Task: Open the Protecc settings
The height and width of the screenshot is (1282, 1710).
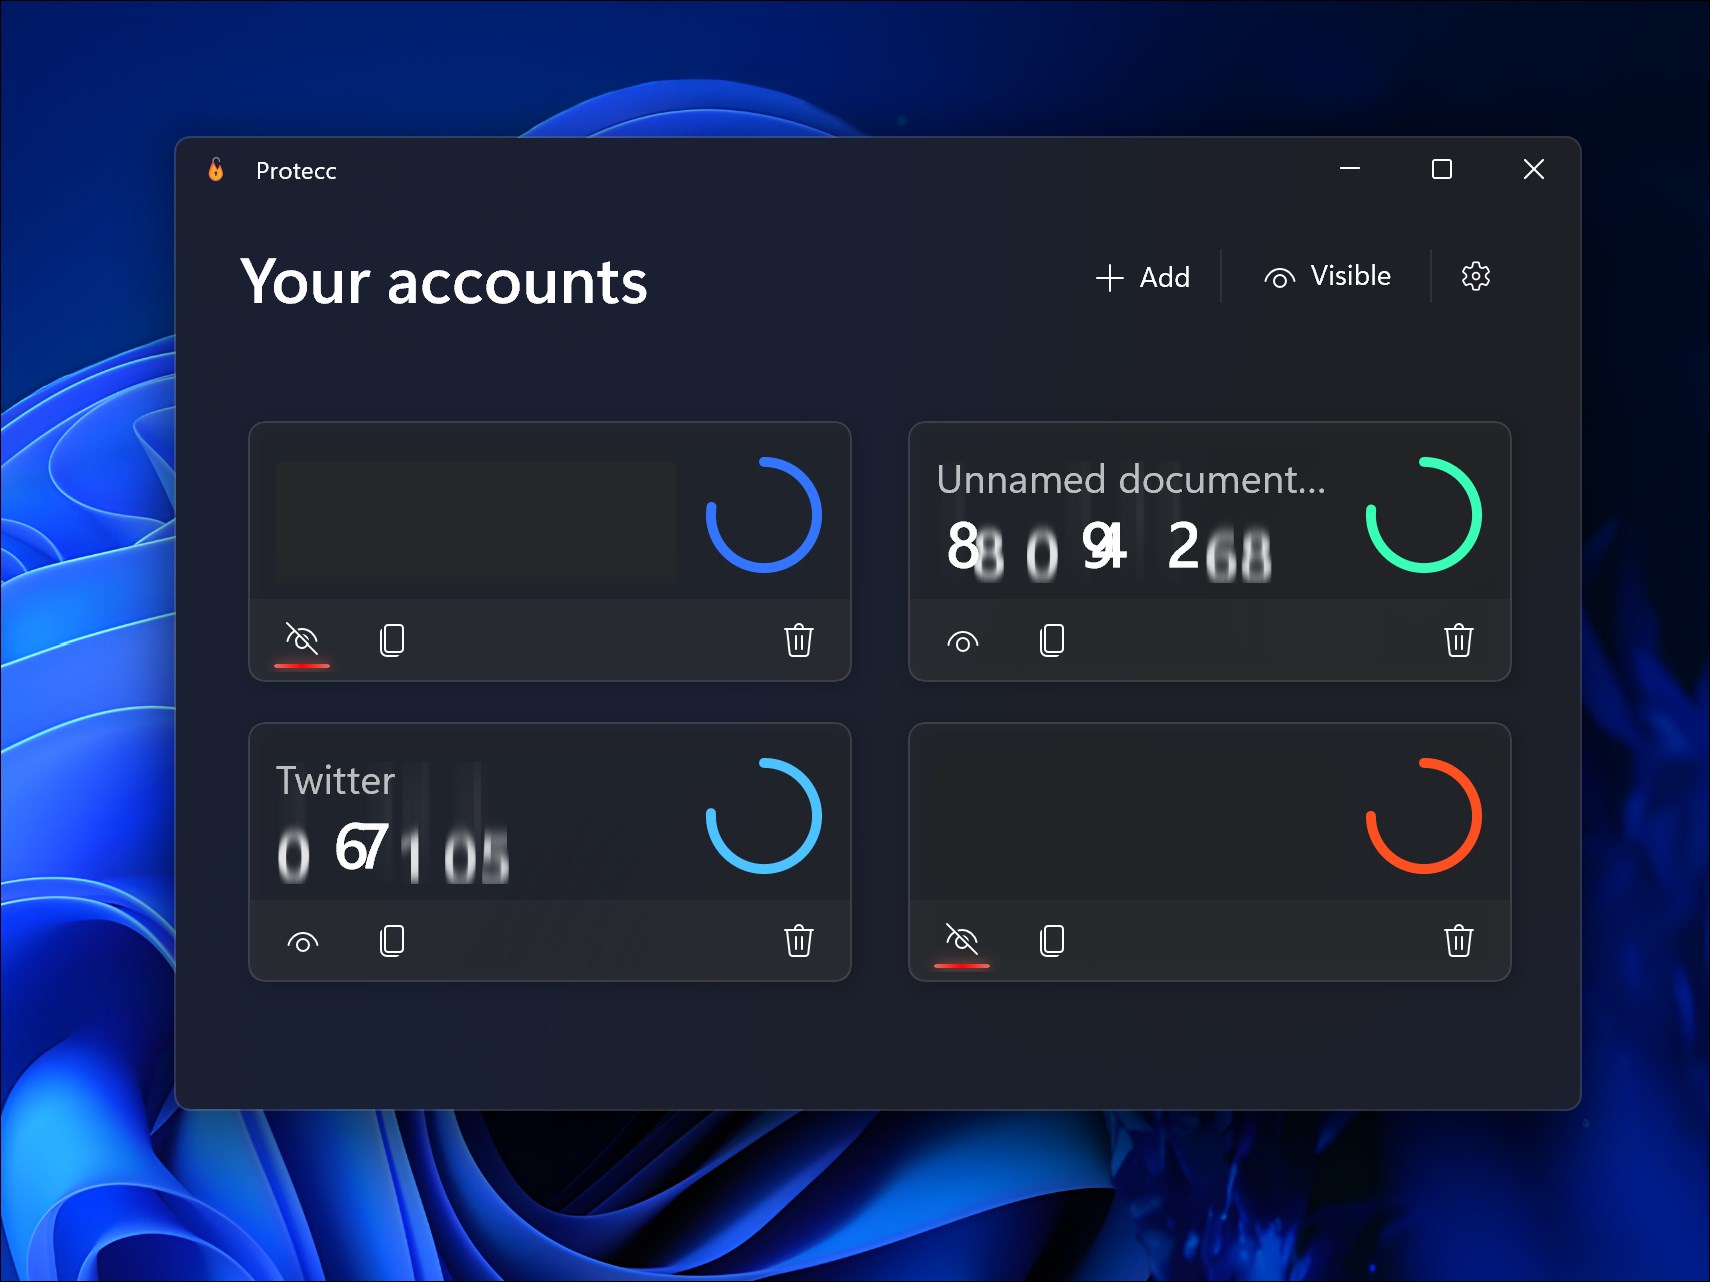Action: 1475,276
